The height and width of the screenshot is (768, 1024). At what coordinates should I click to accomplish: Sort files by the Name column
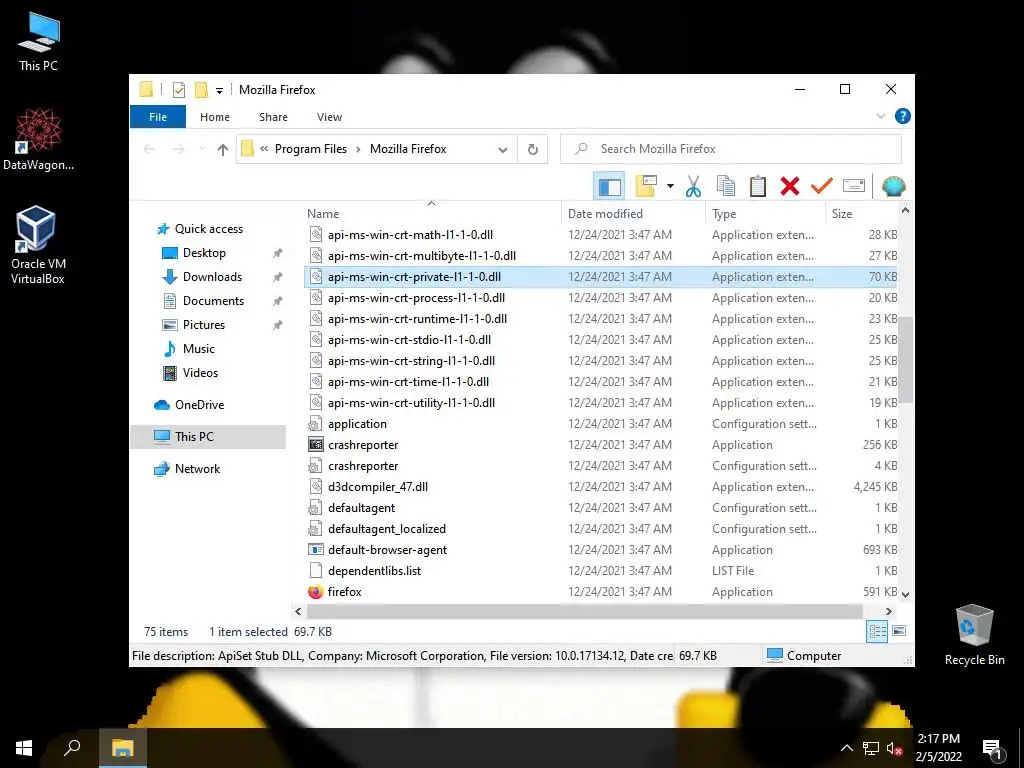pyautogui.click(x=431, y=214)
